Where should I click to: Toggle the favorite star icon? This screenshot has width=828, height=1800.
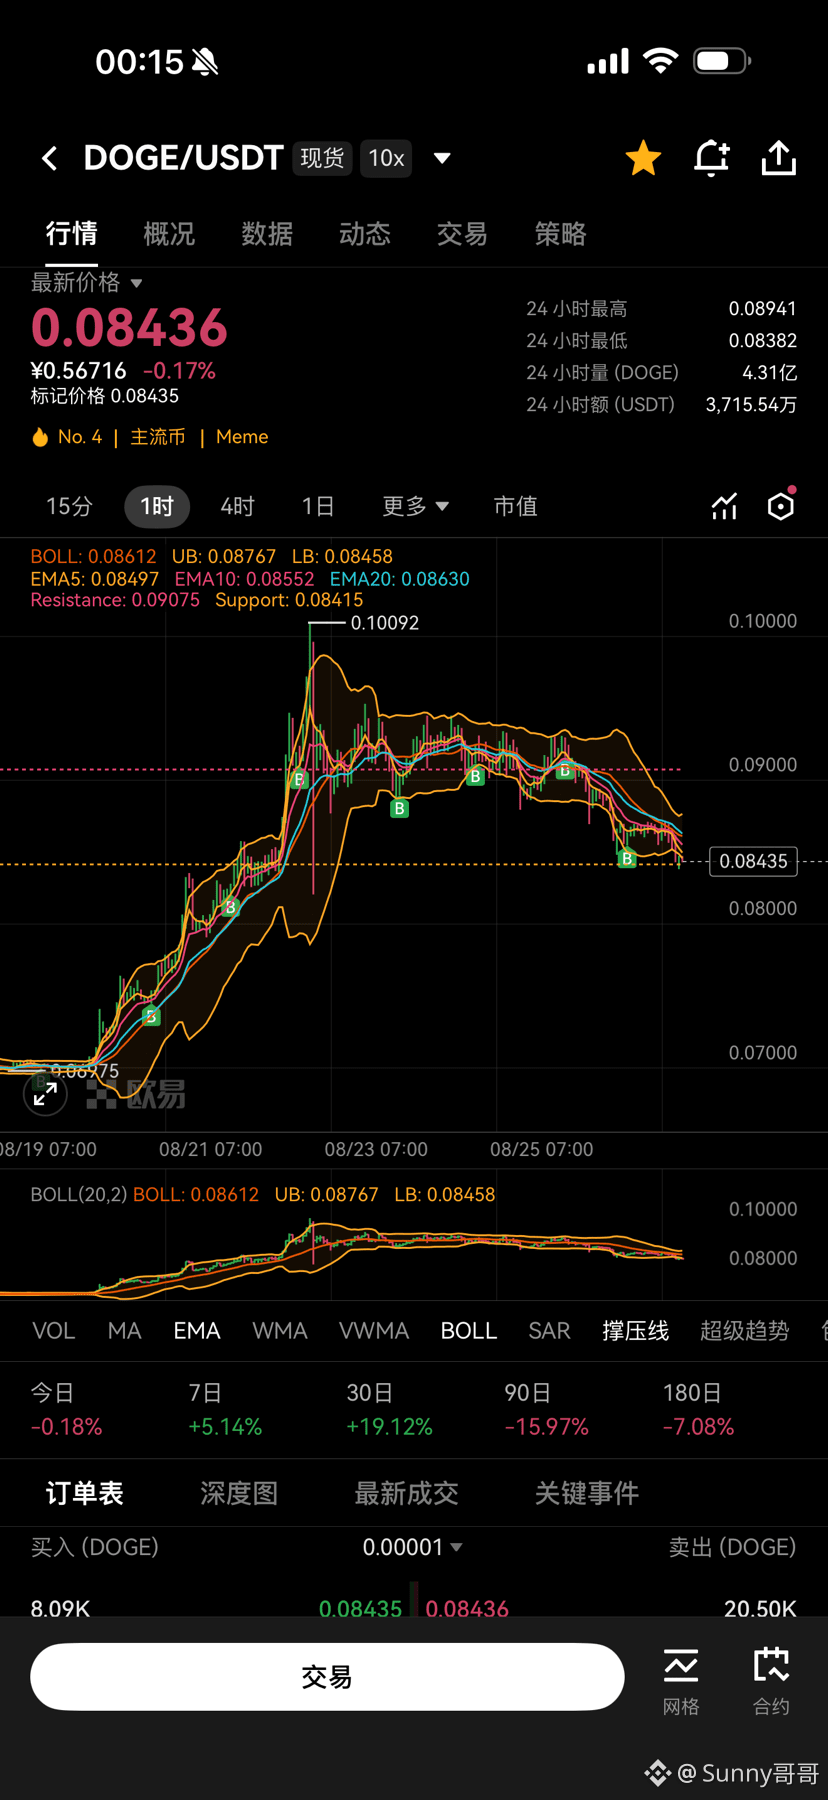[643, 158]
